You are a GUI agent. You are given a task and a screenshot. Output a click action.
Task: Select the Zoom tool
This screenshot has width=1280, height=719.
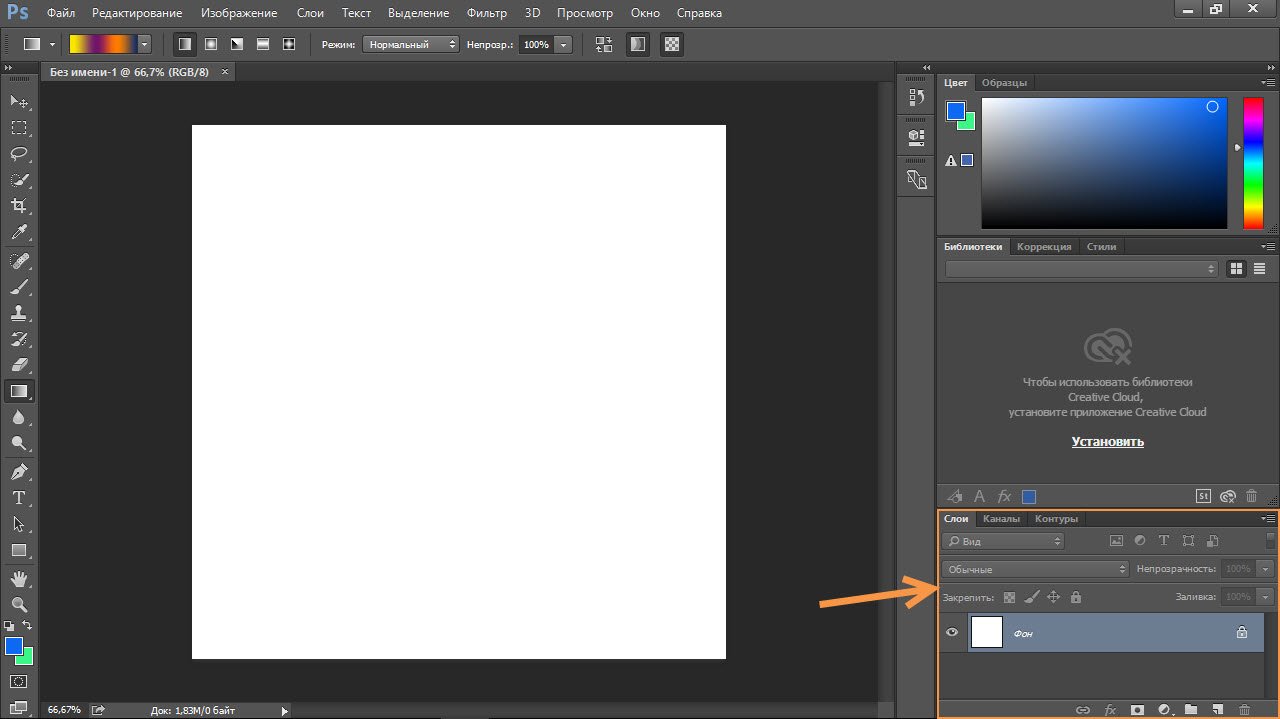point(19,604)
